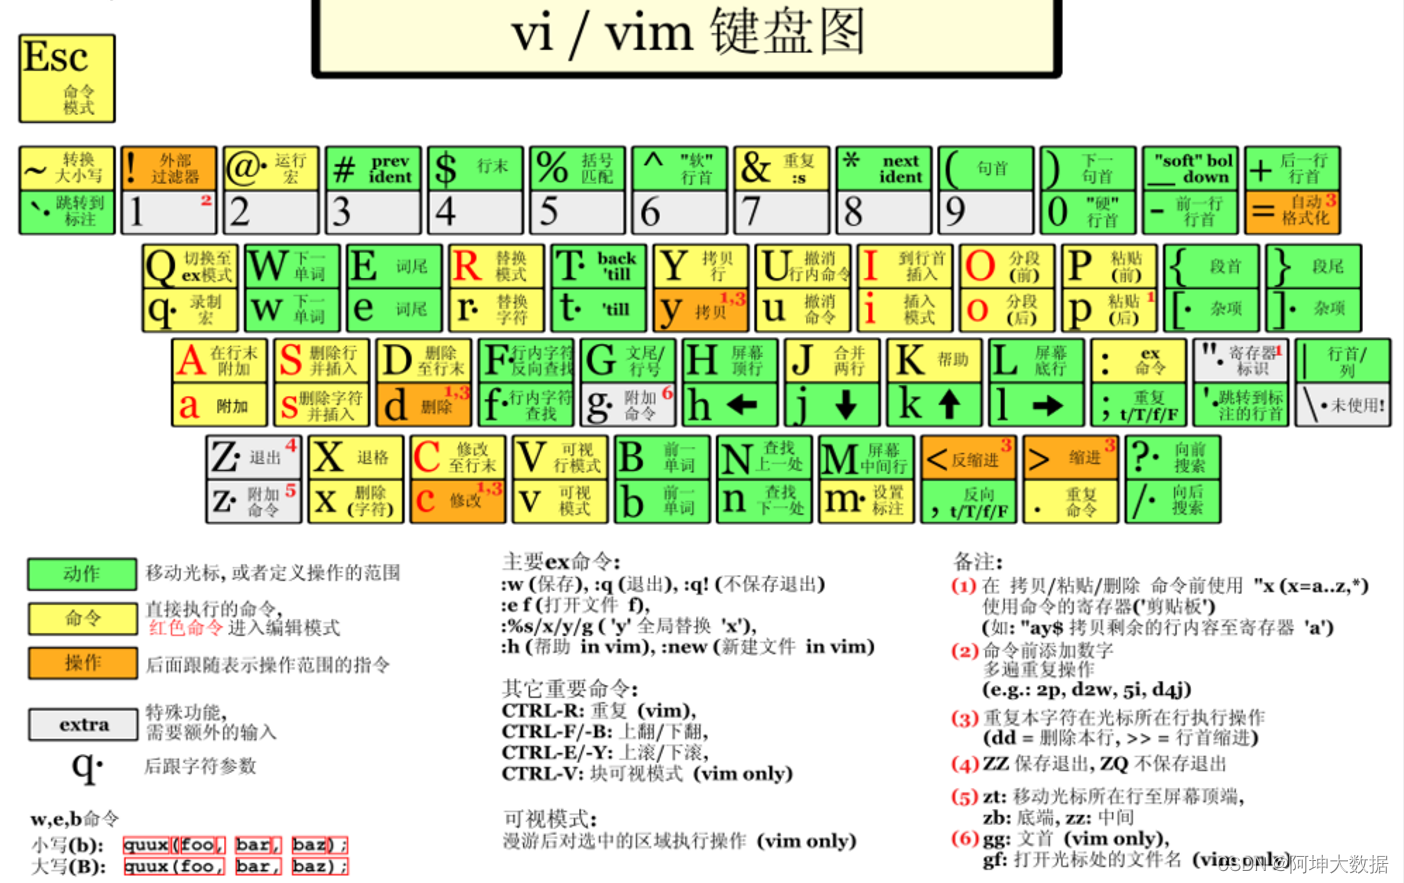Click the = 自动格式化 orange key
Screen dimensions: 1404x883
(1293, 212)
